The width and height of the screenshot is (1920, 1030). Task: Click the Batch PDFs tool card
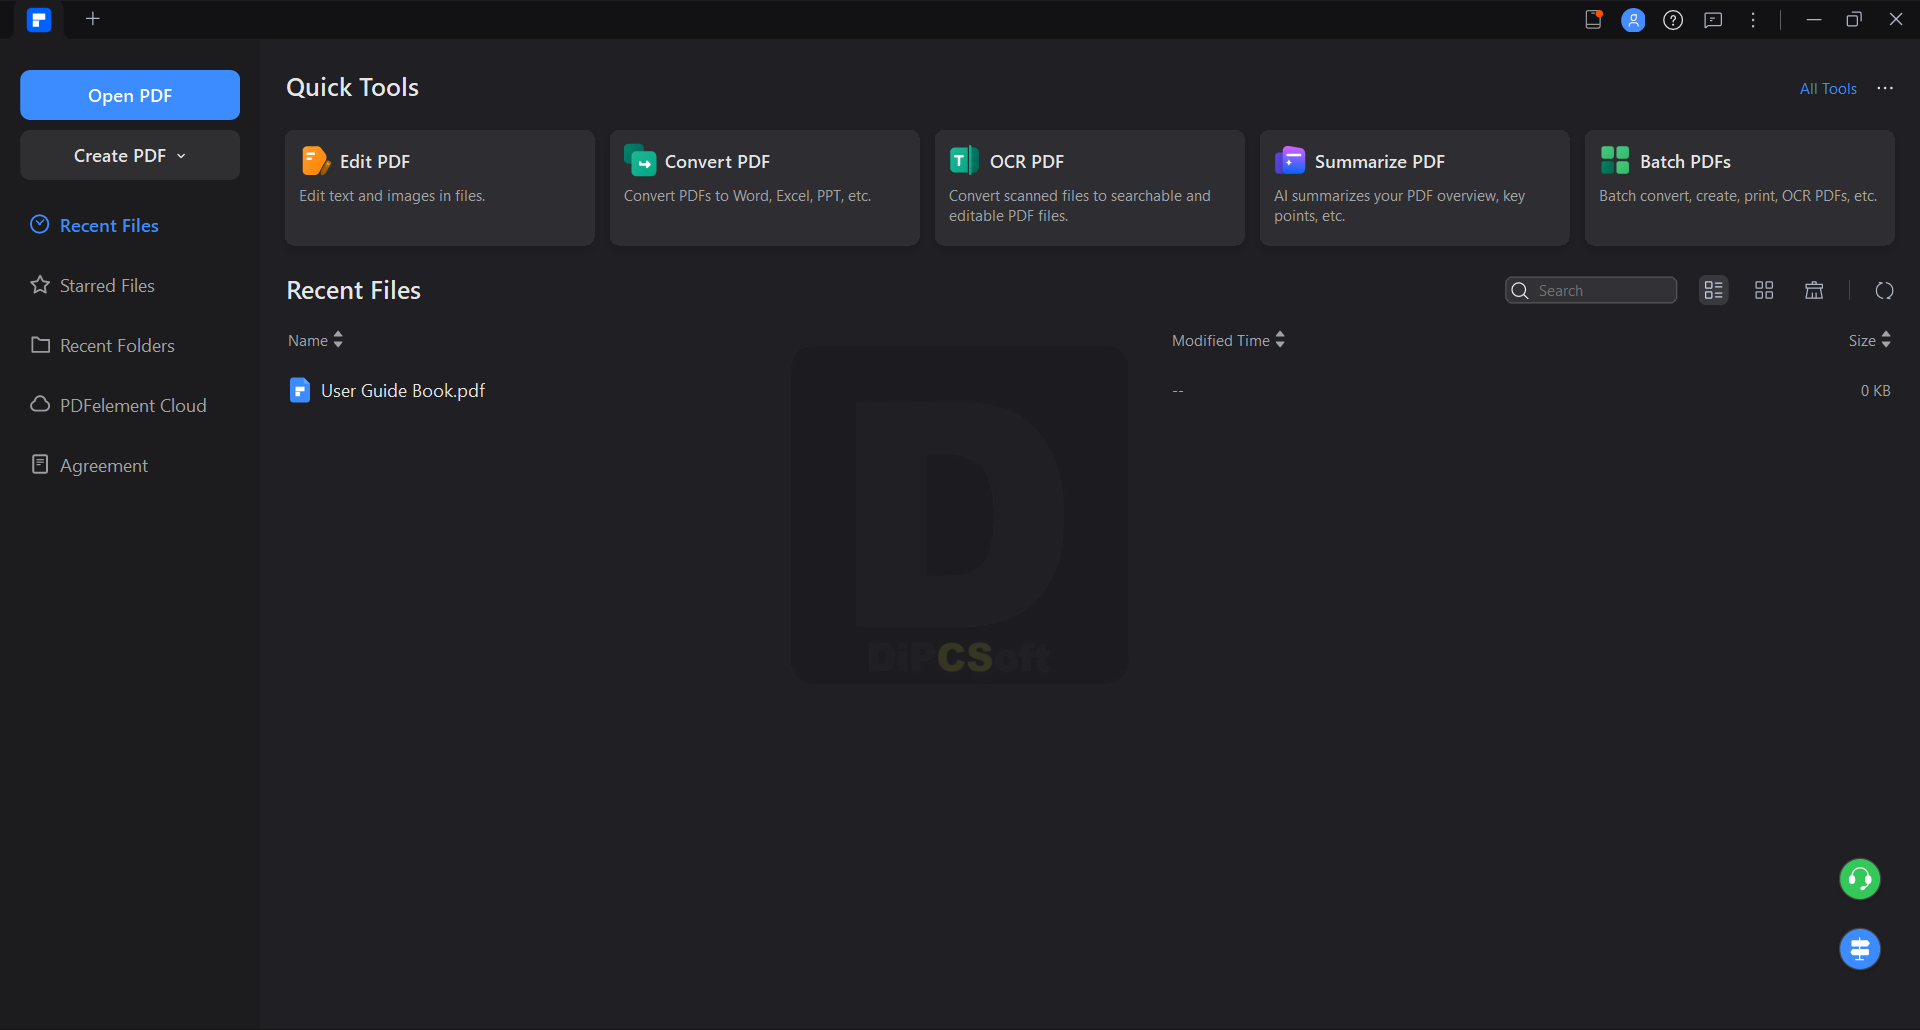click(1740, 188)
